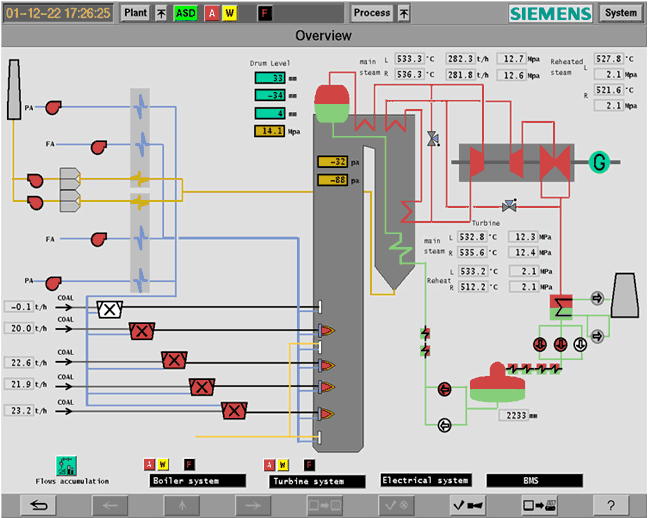The width and height of the screenshot is (648, 518).
Task: Open help with the question mark button
Action: pyautogui.click(x=611, y=506)
